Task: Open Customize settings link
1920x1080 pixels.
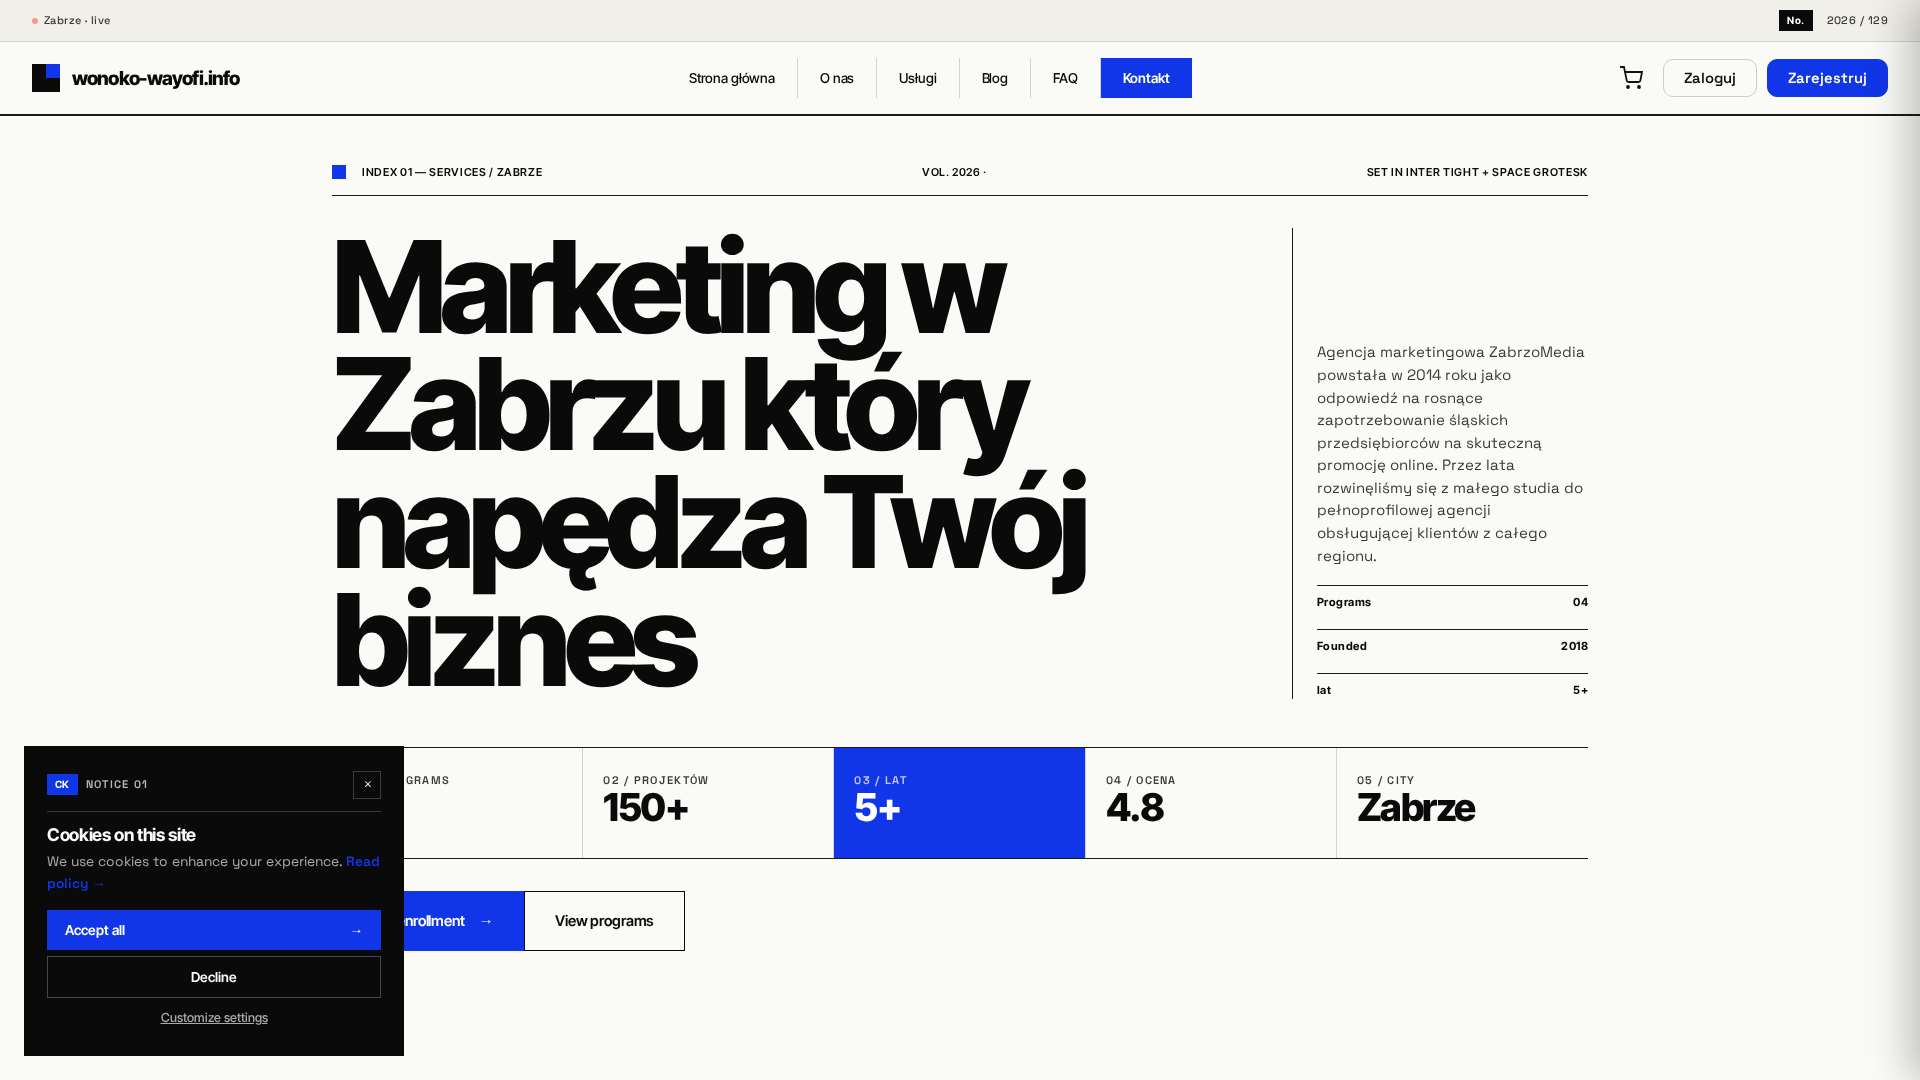Action: click(214, 1018)
